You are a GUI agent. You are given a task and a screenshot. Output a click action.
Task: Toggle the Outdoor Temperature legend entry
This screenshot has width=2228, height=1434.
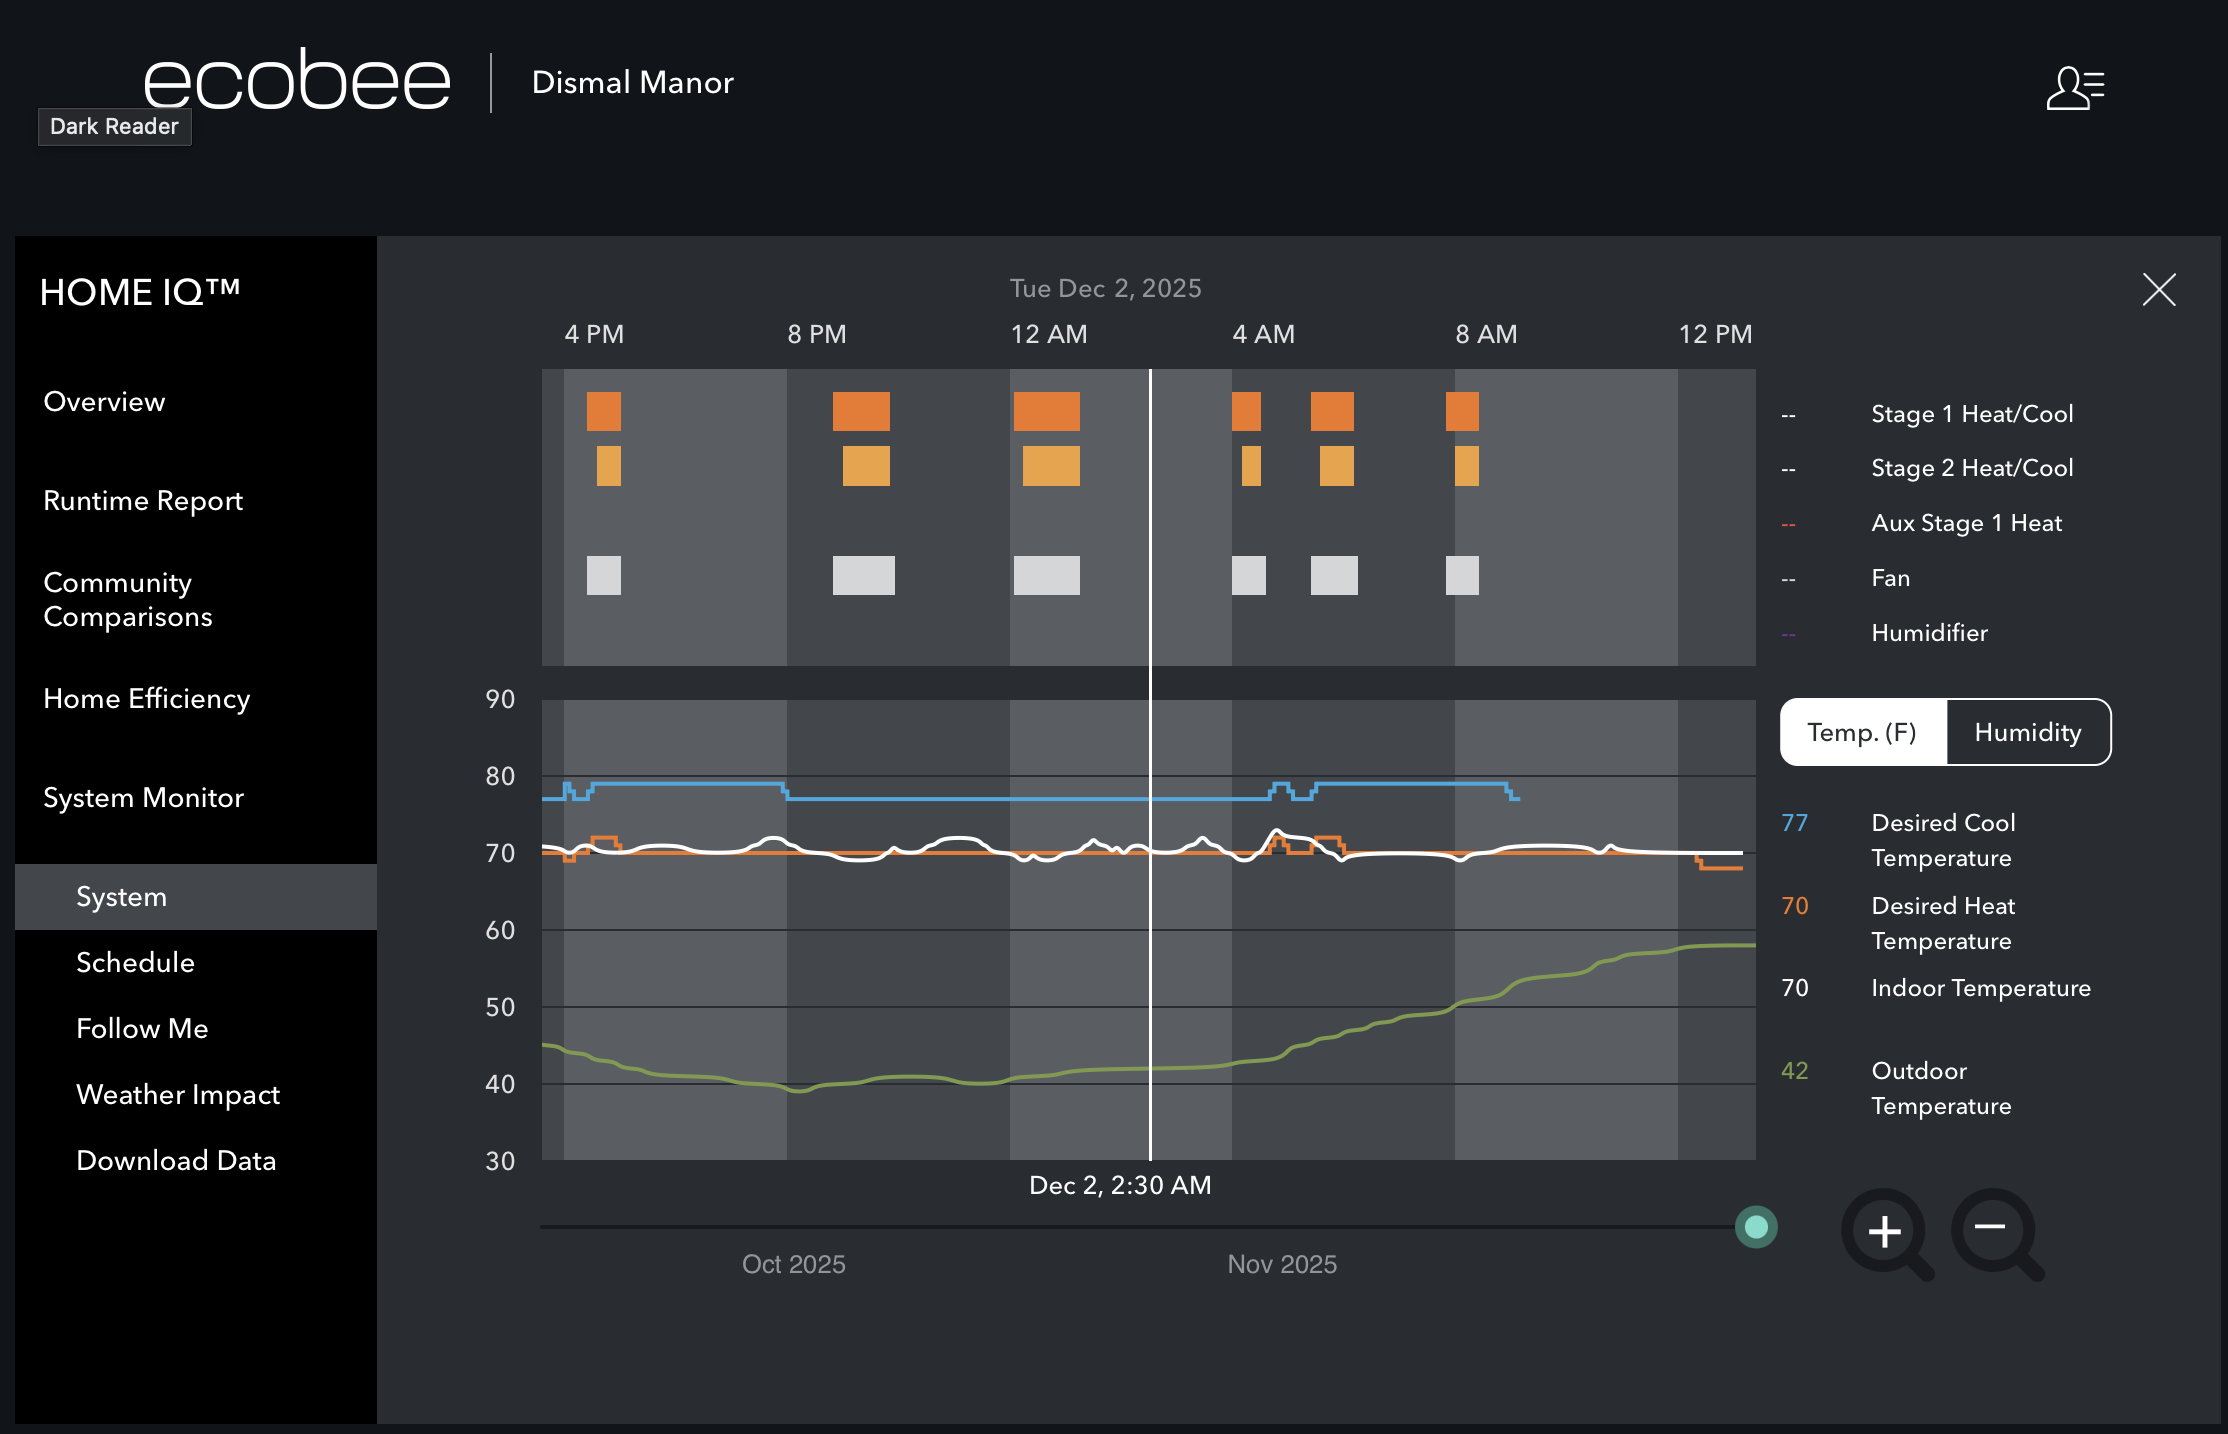tap(1940, 1088)
